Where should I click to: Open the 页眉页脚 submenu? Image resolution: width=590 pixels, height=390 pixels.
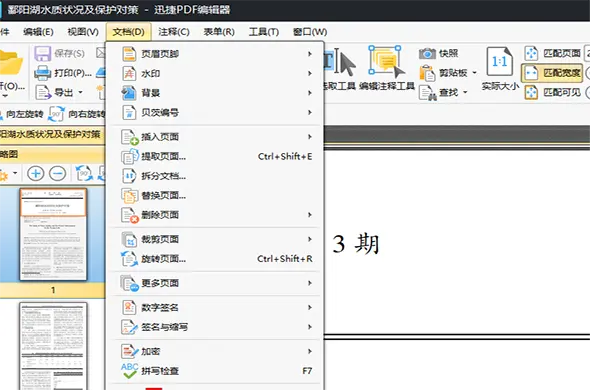[215, 54]
